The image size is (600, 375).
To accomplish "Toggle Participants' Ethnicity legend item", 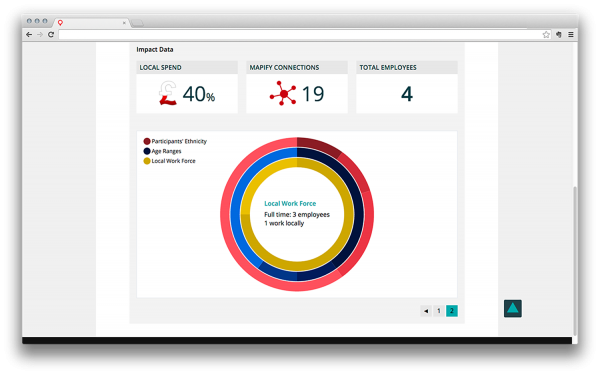I will [175, 141].
